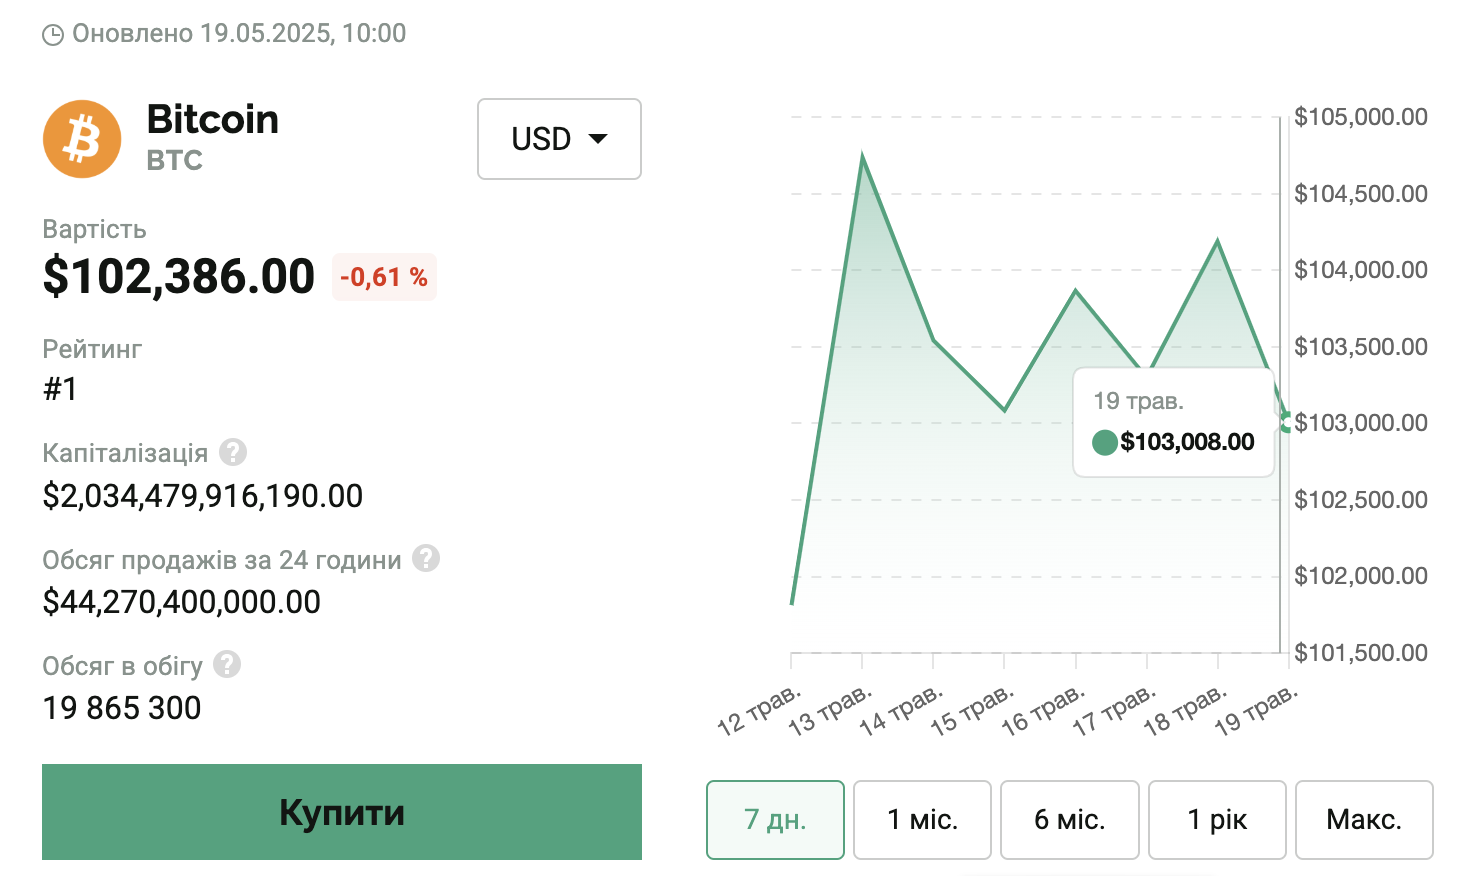Image resolution: width=1460 pixels, height=876 pixels.
Task: Select the 1 рік time range
Action: point(1217,820)
